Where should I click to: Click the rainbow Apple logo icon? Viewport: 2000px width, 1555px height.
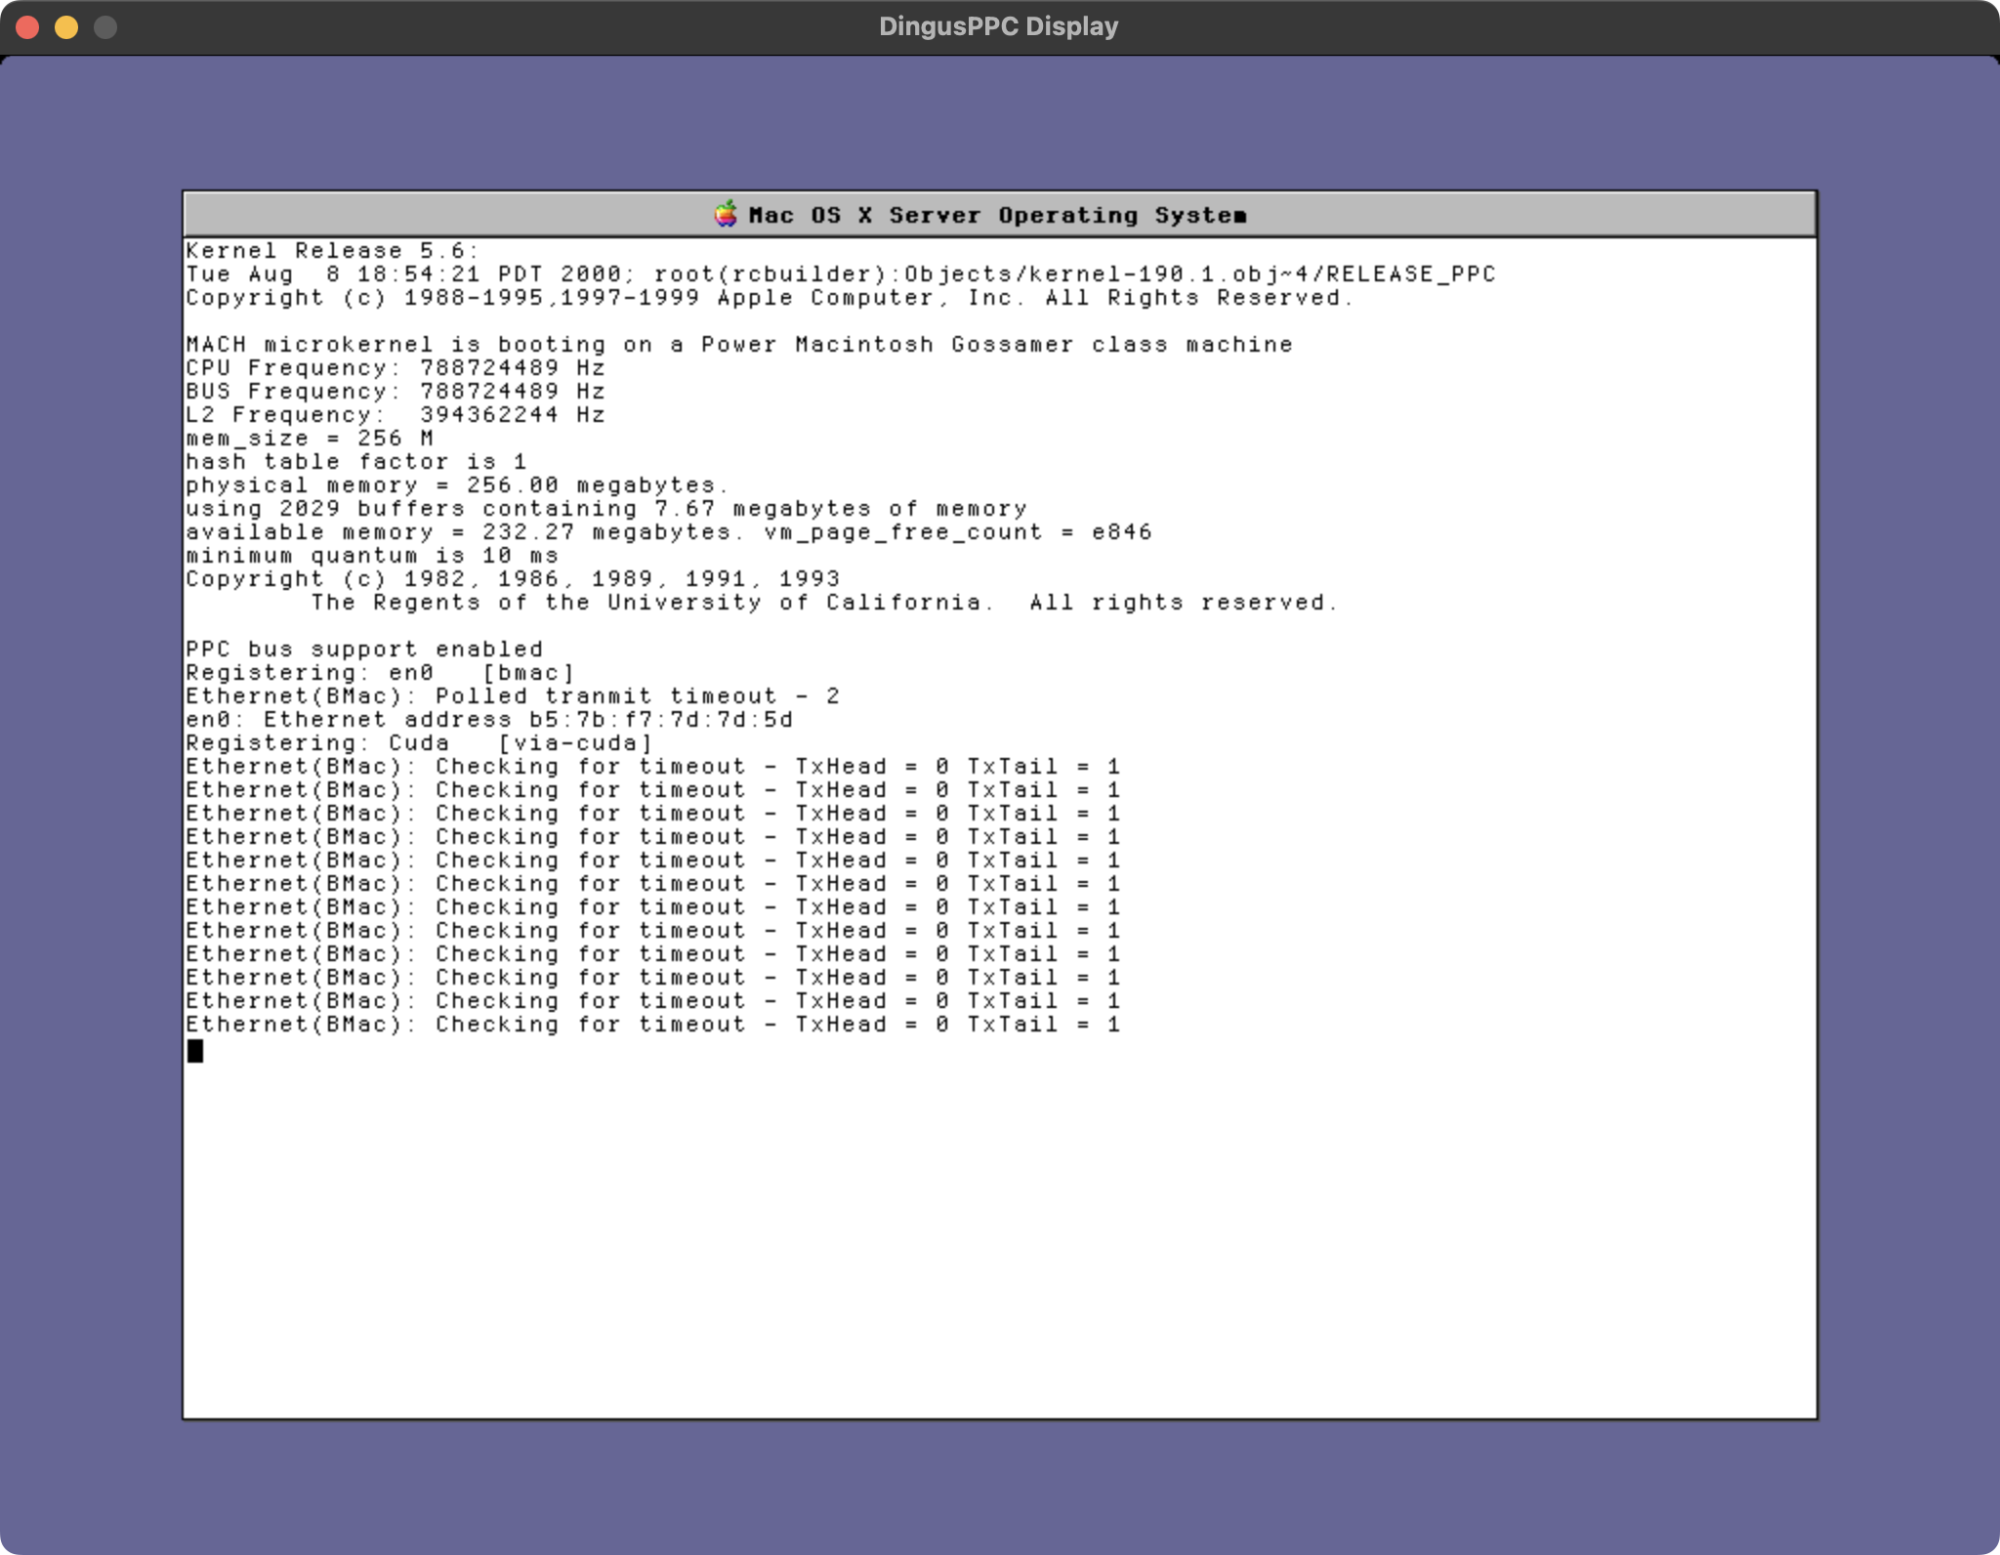(726, 214)
